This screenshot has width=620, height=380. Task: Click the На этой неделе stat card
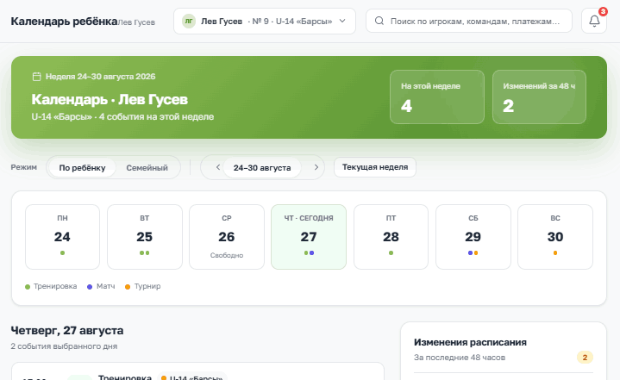(x=437, y=97)
